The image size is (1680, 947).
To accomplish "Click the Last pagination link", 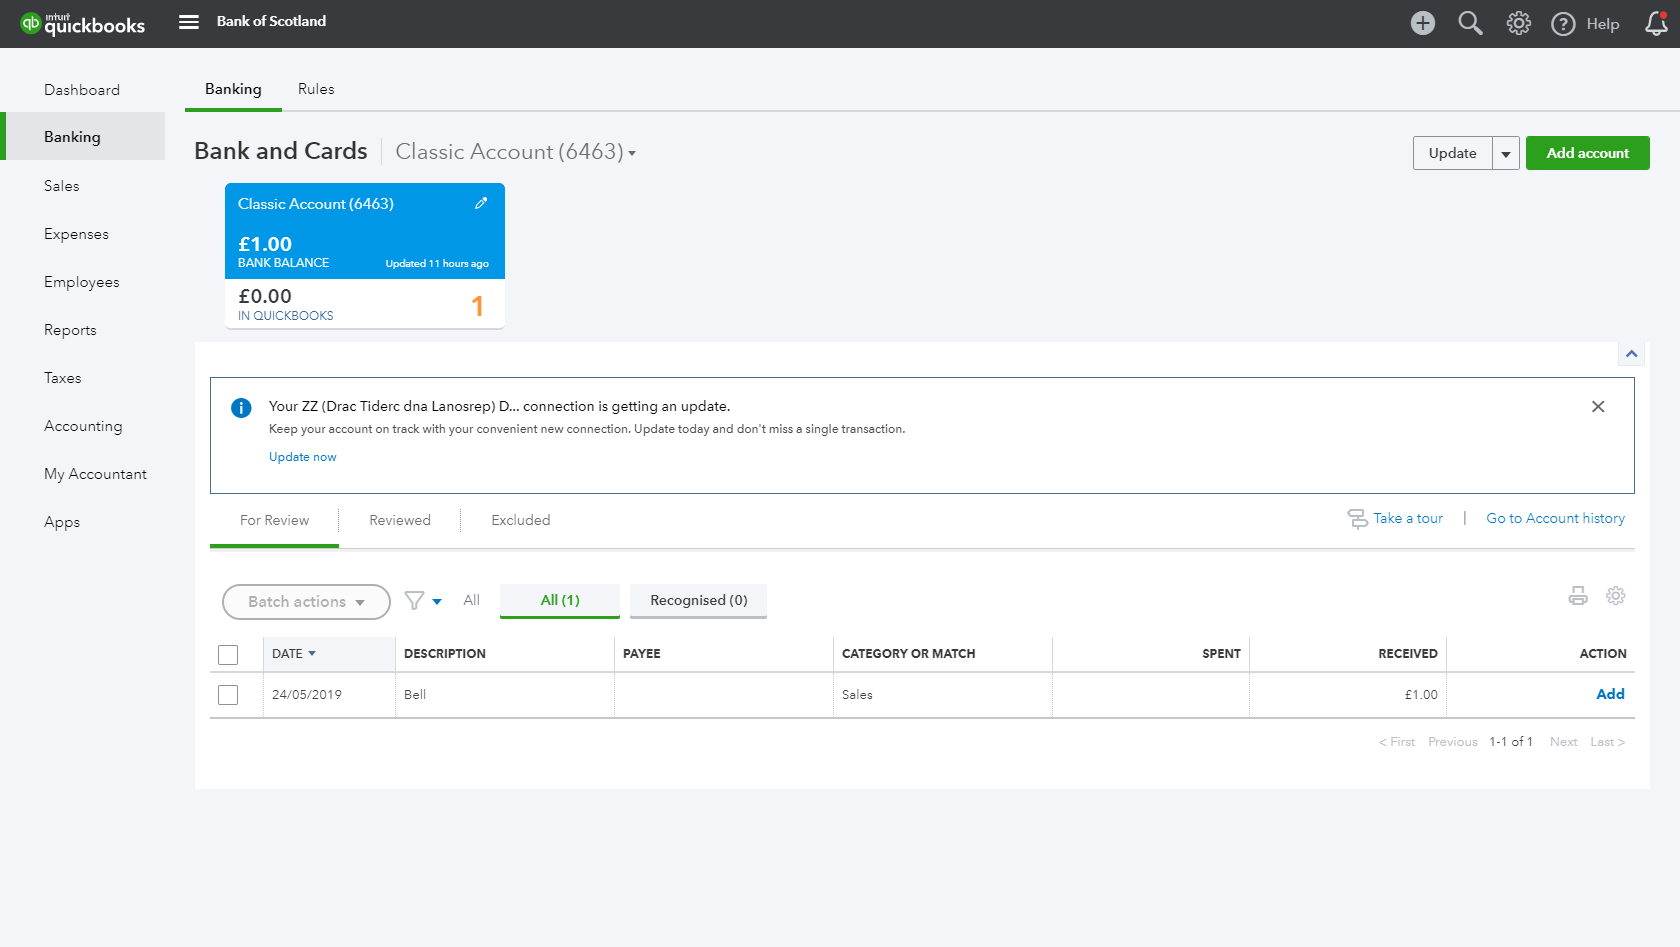I will 1607,742.
